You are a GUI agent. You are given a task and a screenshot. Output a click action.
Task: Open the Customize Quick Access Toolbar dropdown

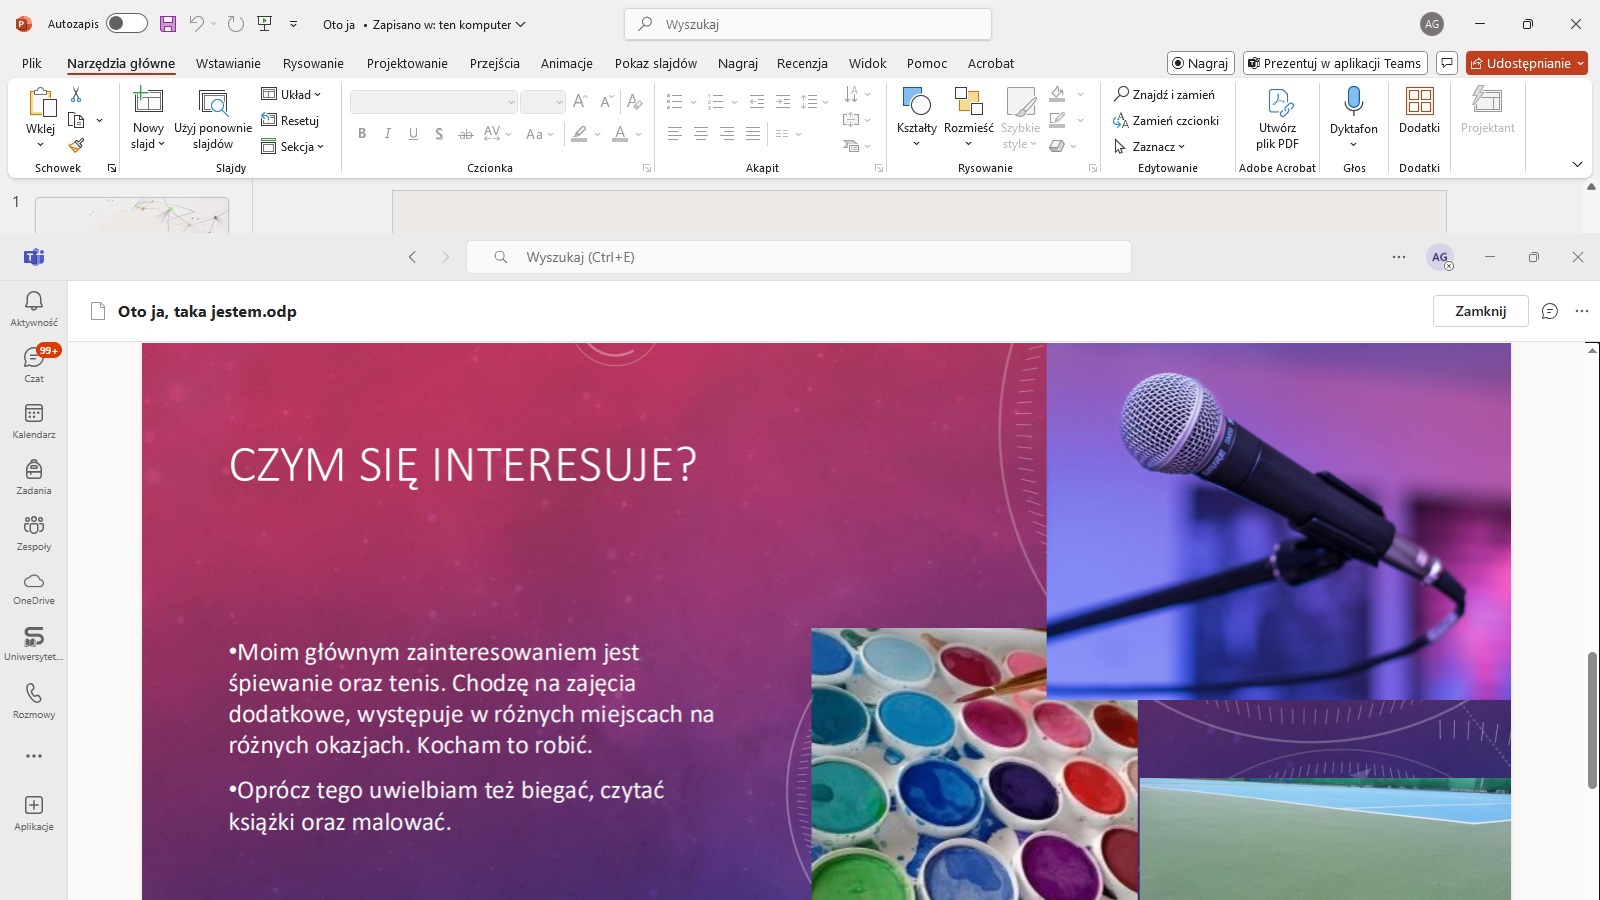click(293, 24)
